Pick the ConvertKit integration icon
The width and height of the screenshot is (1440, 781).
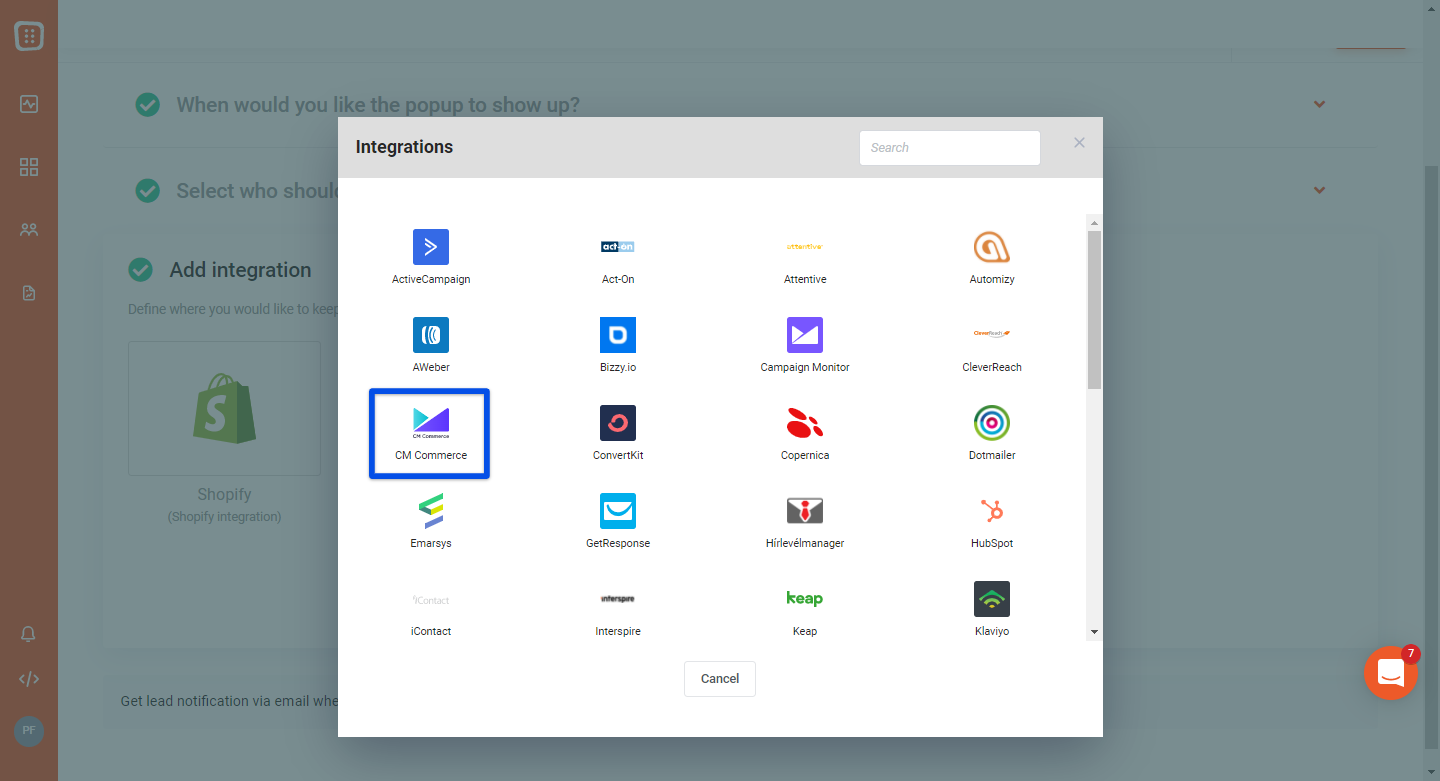click(x=618, y=423)
